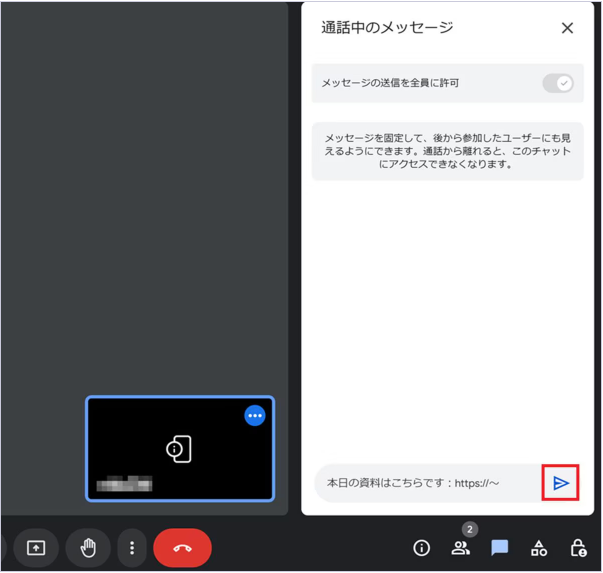Click the pinned message info notice

point(447,151)
